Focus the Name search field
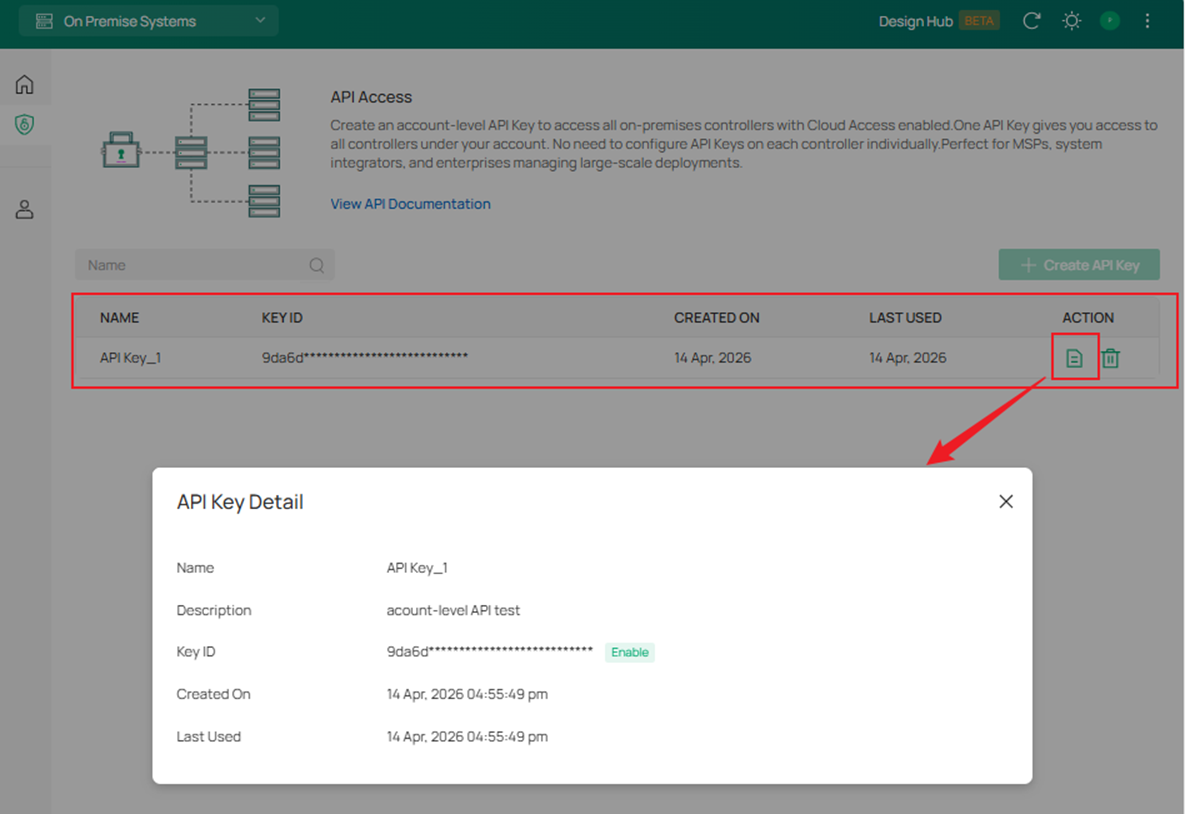This screenshot has width=1185, height=814. click(205, 265)
